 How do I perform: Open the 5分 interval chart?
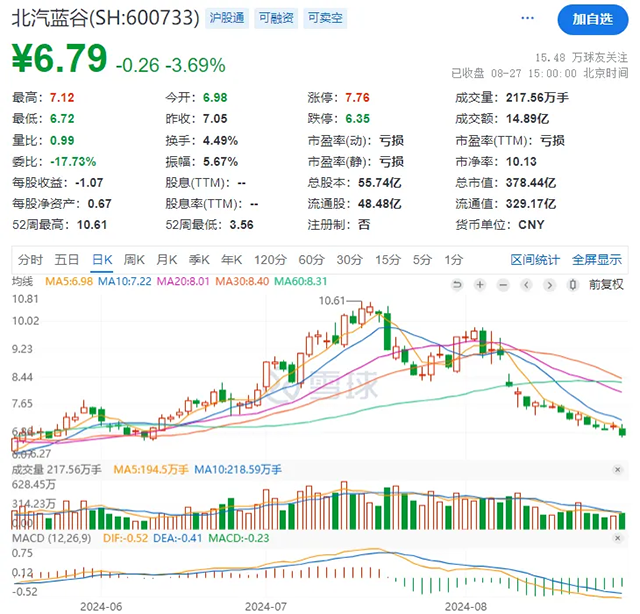coord(422,260)
